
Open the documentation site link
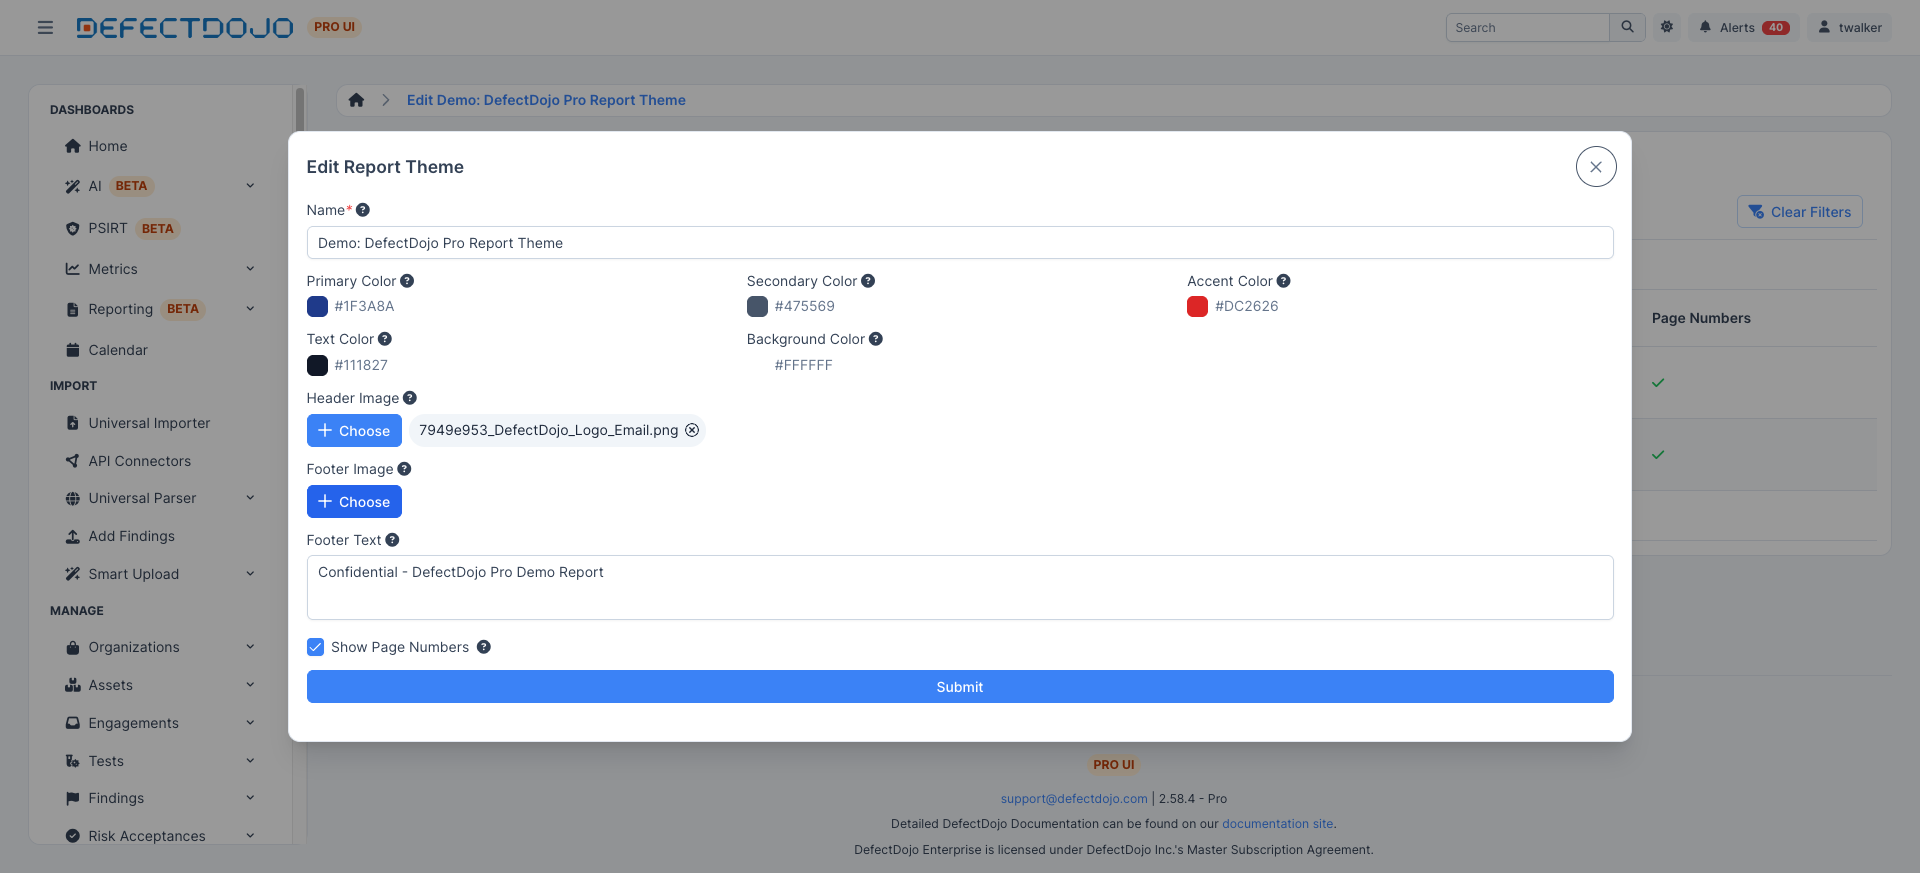click(x=1278, y=824)
